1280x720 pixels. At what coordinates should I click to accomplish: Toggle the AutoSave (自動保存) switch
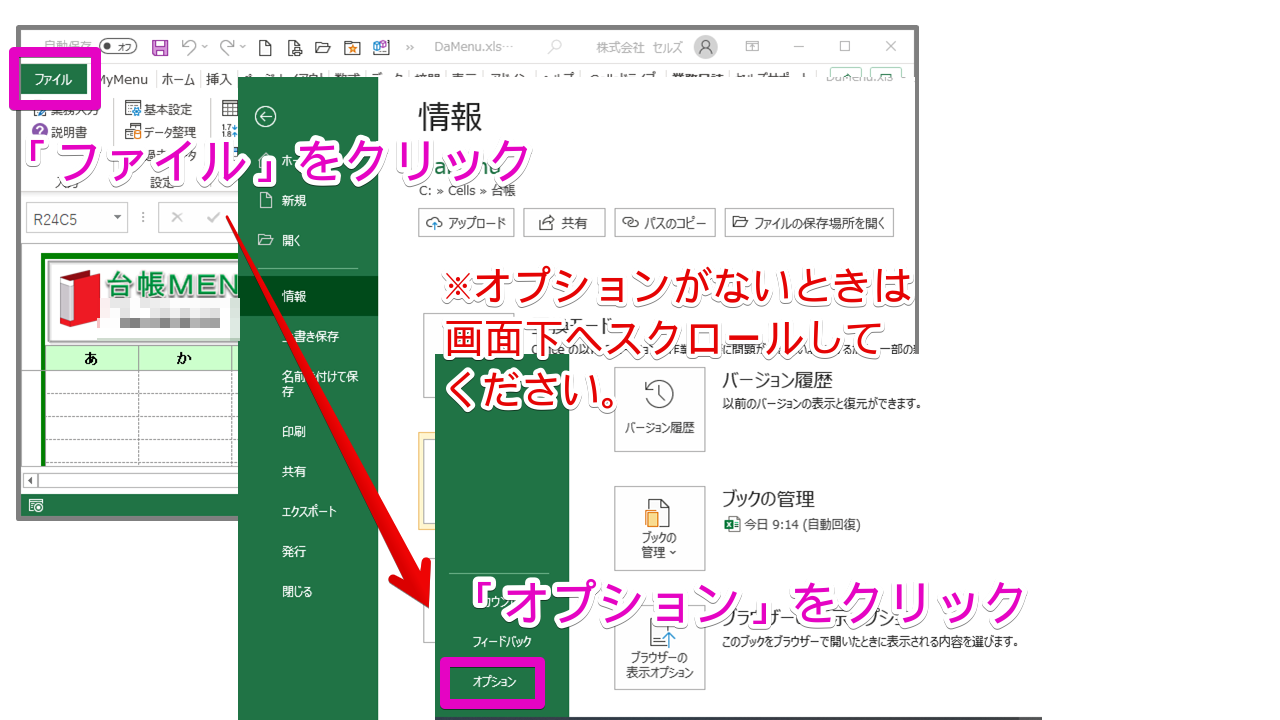118,47
